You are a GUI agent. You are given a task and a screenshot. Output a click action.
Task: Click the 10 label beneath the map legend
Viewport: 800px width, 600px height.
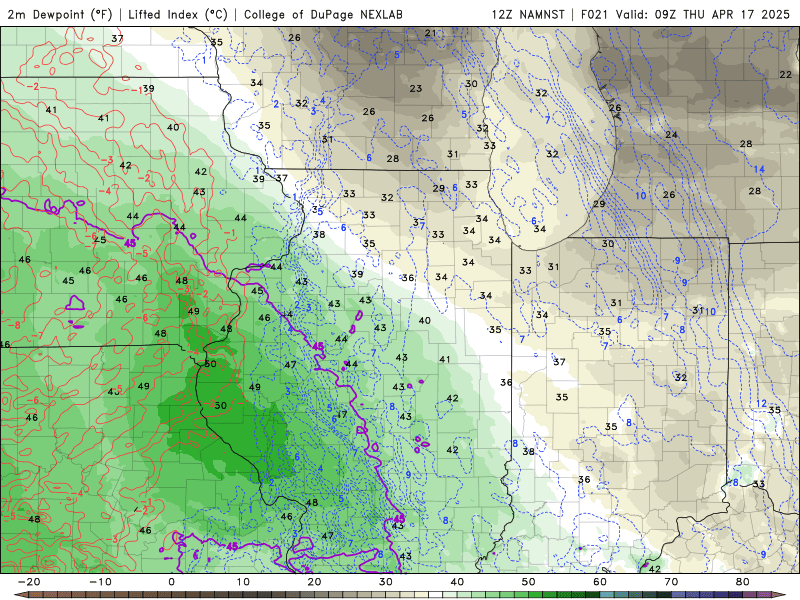coord(243,582)
